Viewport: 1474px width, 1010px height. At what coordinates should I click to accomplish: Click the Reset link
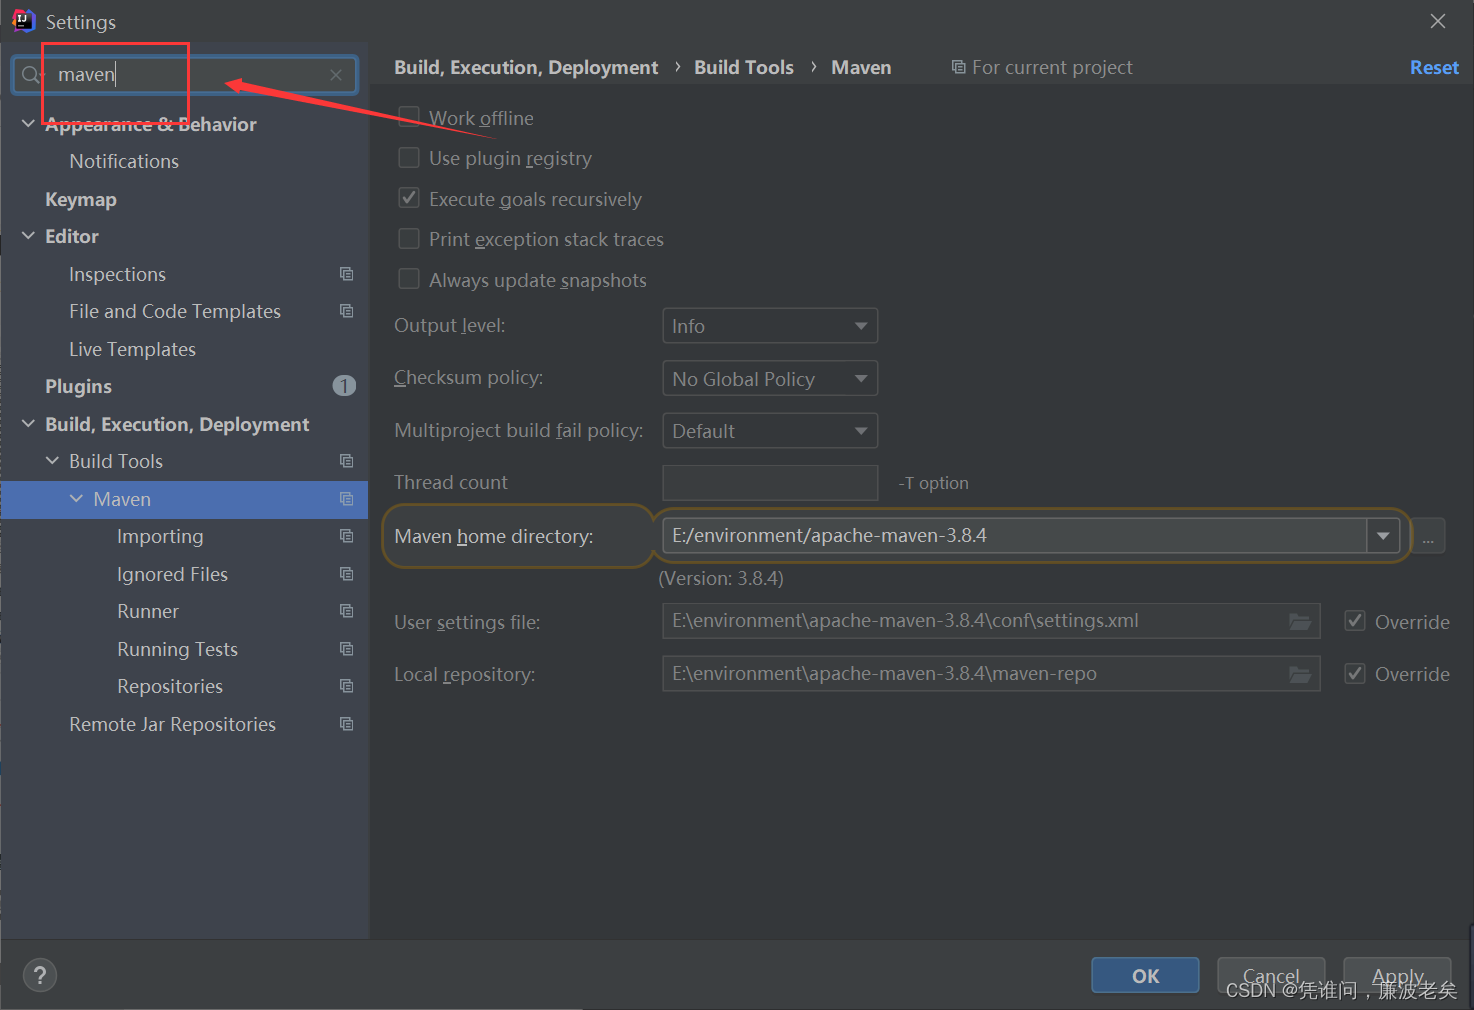(x=1434, y=67)
